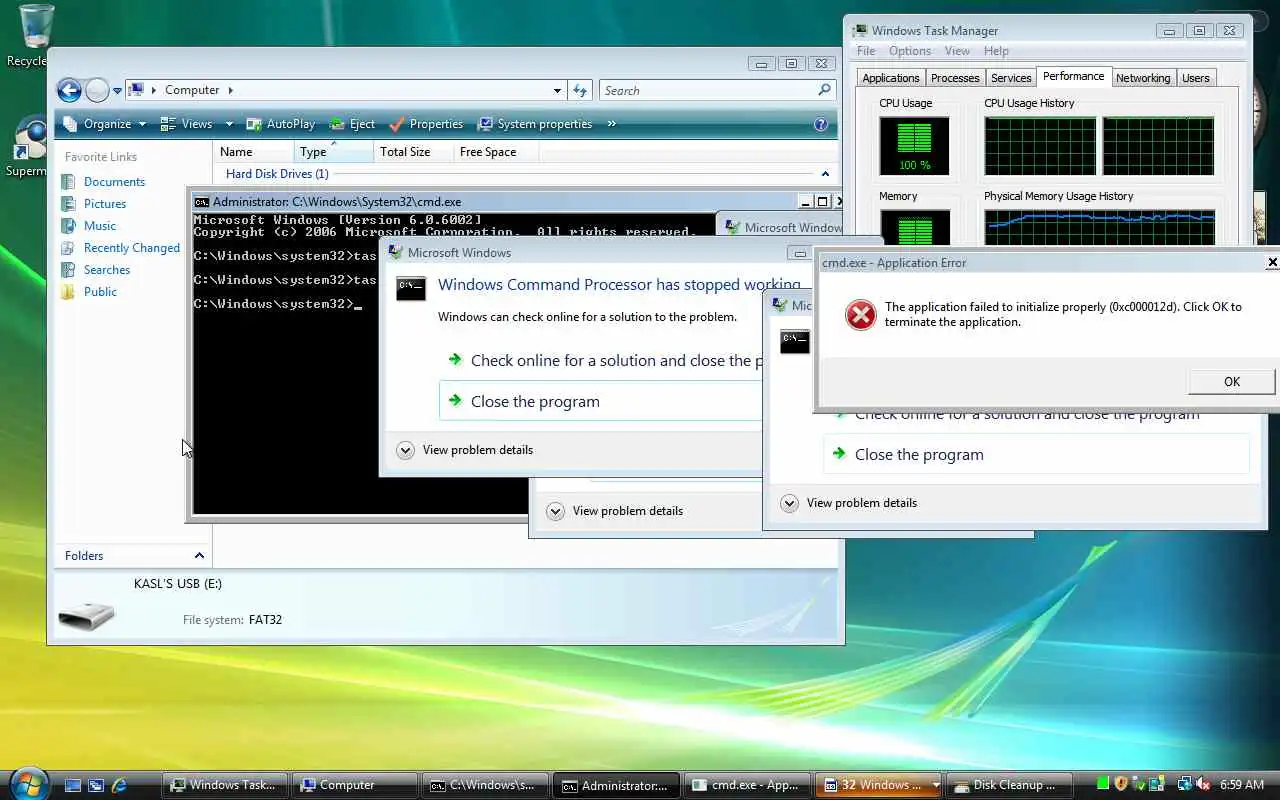Expand the Folders pane

[x=199, y=556]
